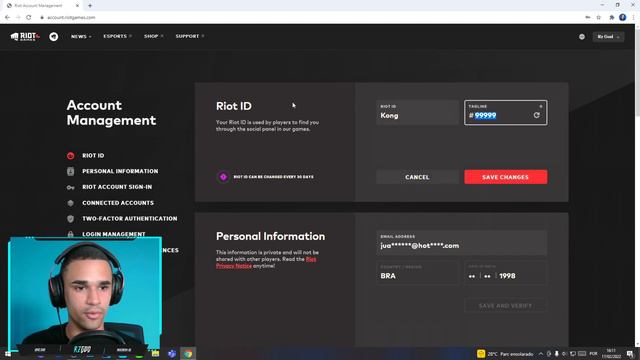Click into the Tagline field showing 99999
This screenshot has height=360, width=640.
(x=505, y=113)
